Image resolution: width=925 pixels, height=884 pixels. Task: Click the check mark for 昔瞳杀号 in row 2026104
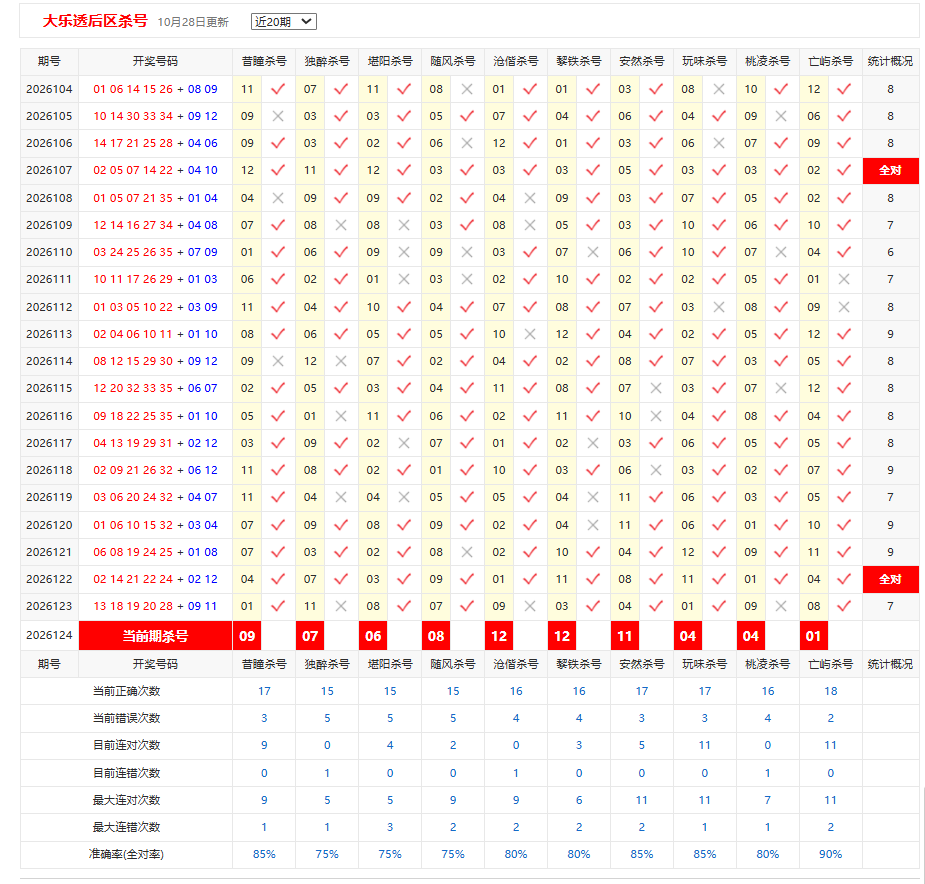(278, 89)
